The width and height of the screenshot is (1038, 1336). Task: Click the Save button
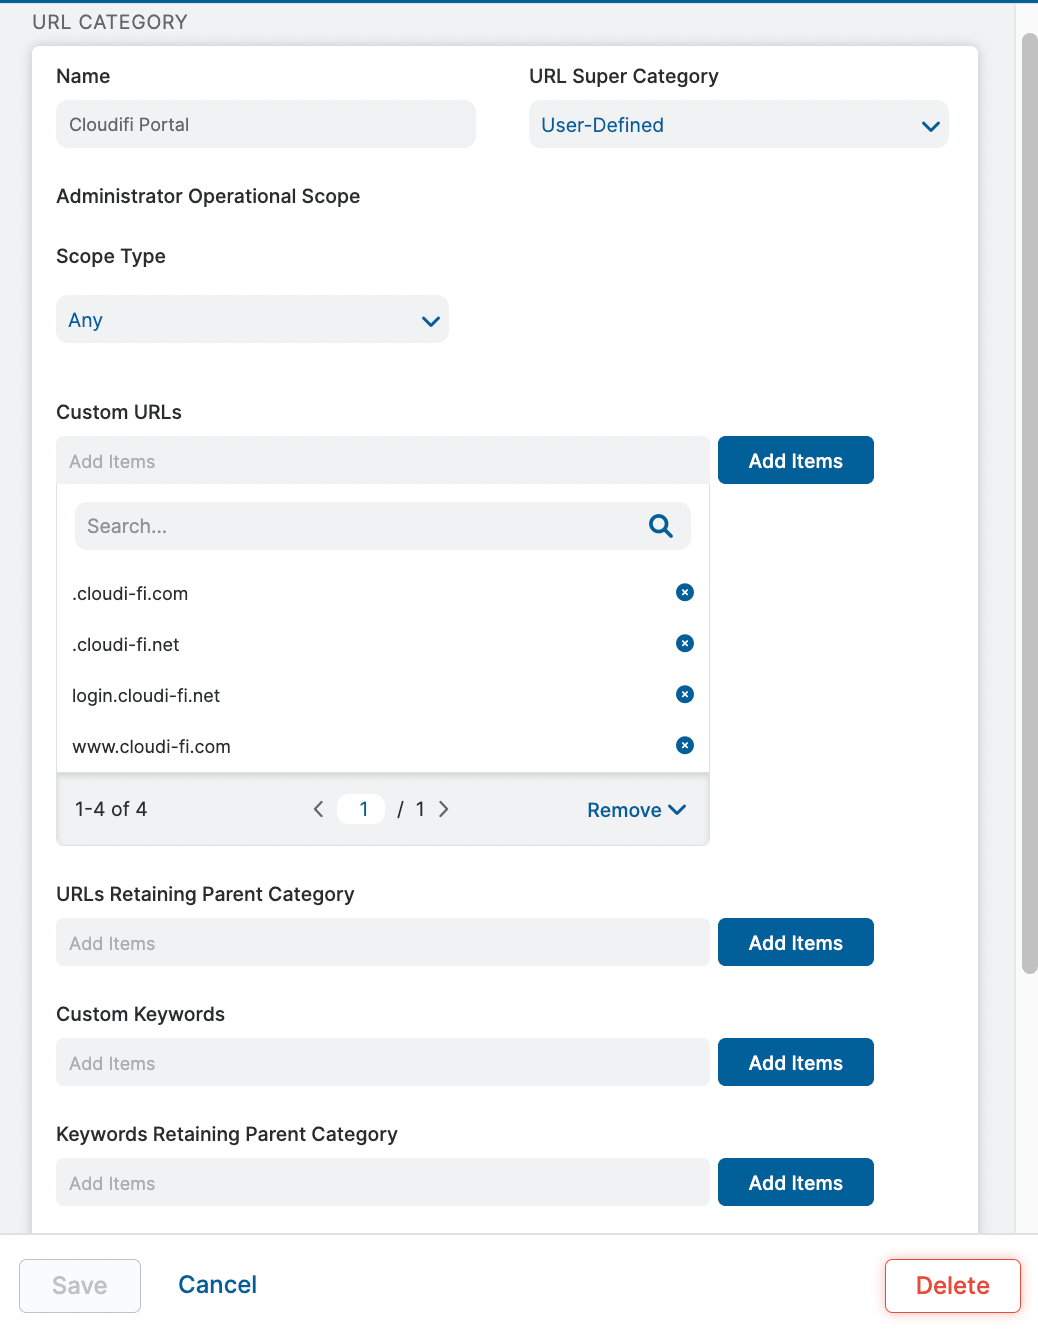click(80, 1286)
